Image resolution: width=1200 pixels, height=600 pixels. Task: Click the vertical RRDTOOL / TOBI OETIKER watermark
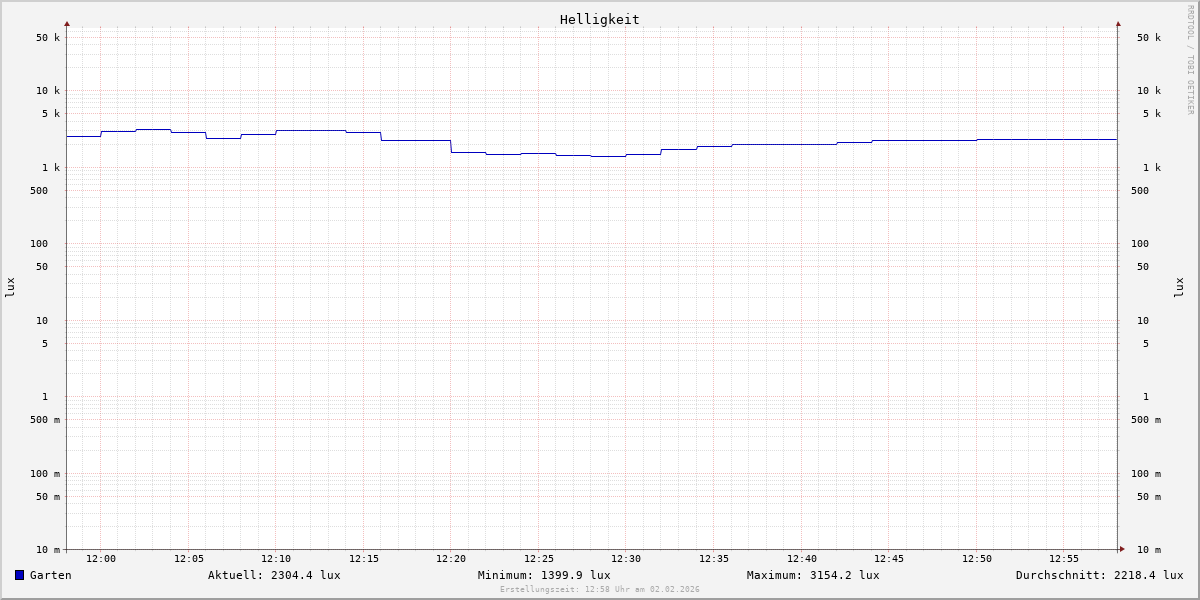pos(1190,60)
